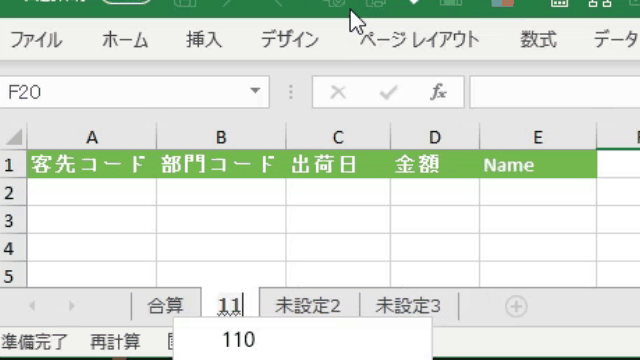Click the Select All corner triangle
The width and height of the screenshot is (640, 360).
(14, 137)
